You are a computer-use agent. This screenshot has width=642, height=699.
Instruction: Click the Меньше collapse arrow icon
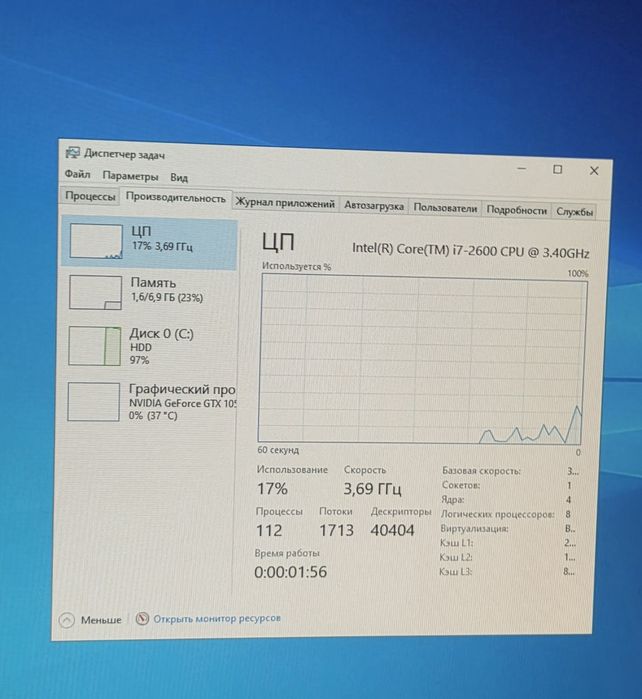click(66, 620)
